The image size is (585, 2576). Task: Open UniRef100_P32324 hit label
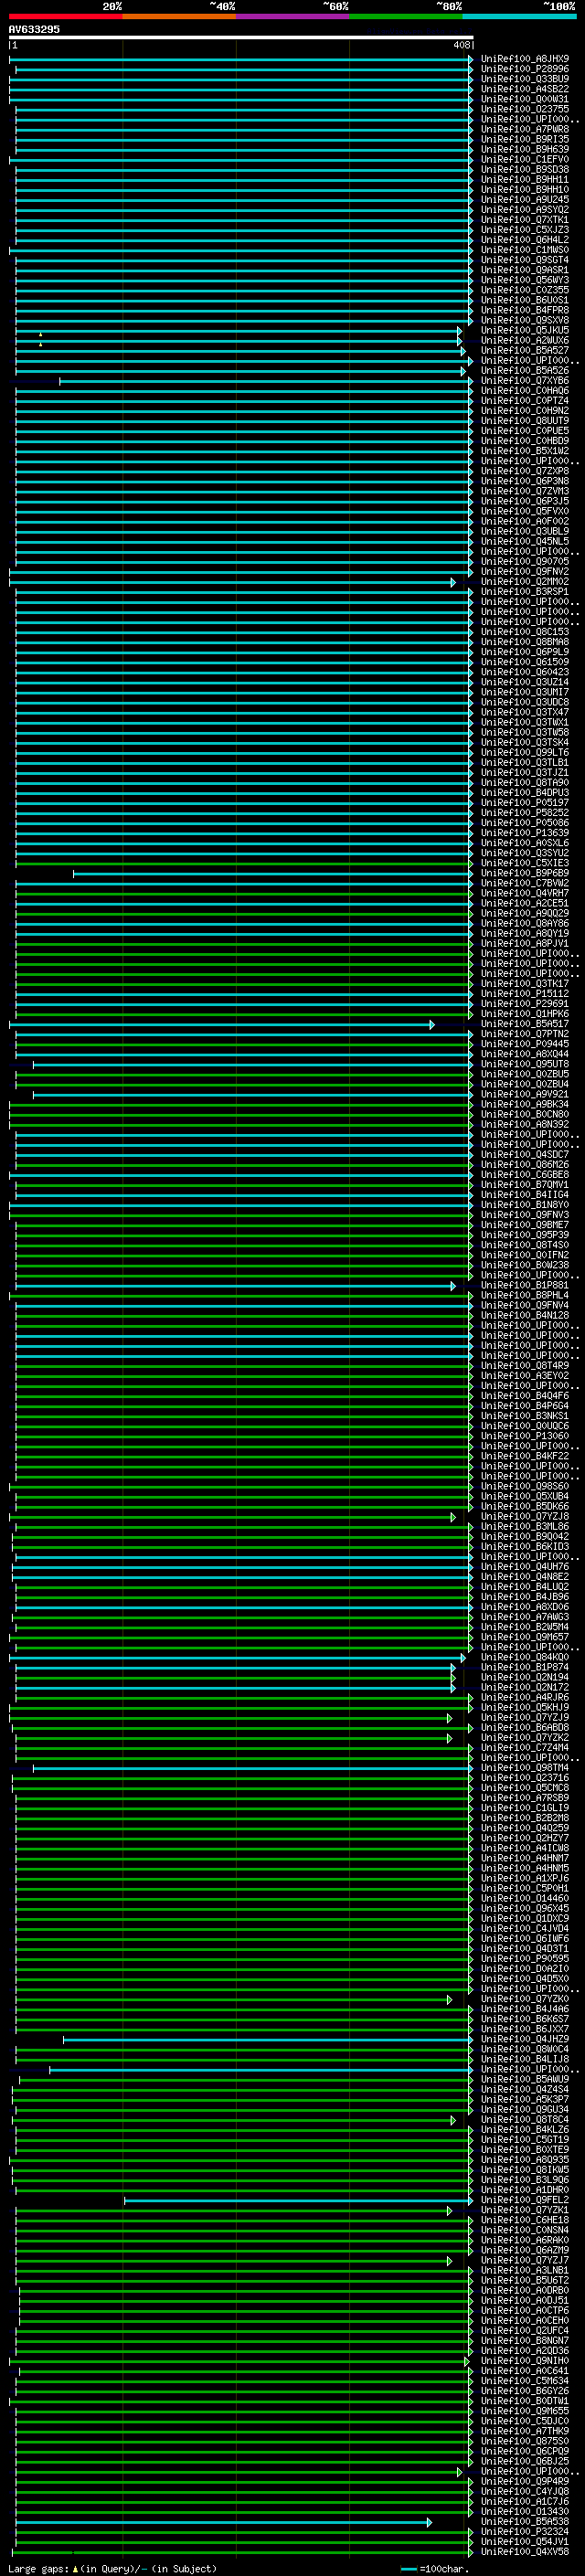525,2532
